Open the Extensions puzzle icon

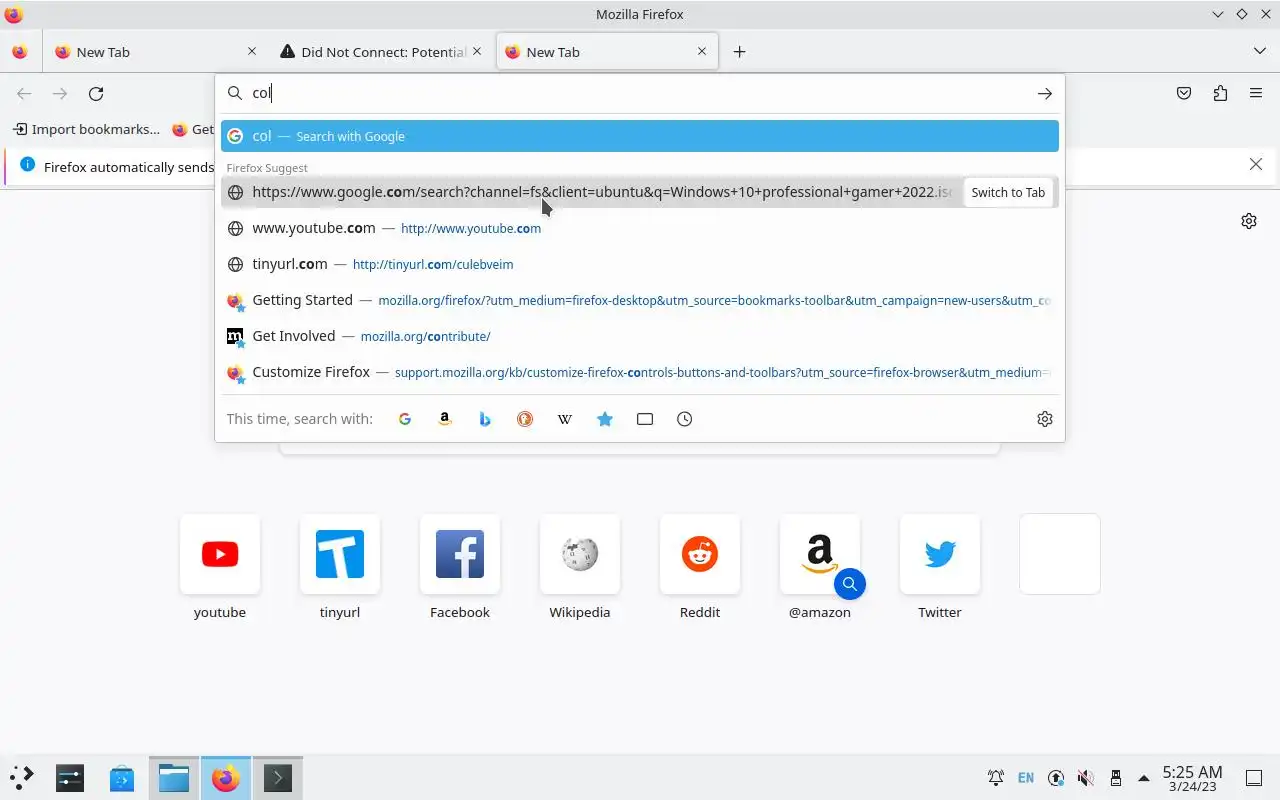[1220, 93]
